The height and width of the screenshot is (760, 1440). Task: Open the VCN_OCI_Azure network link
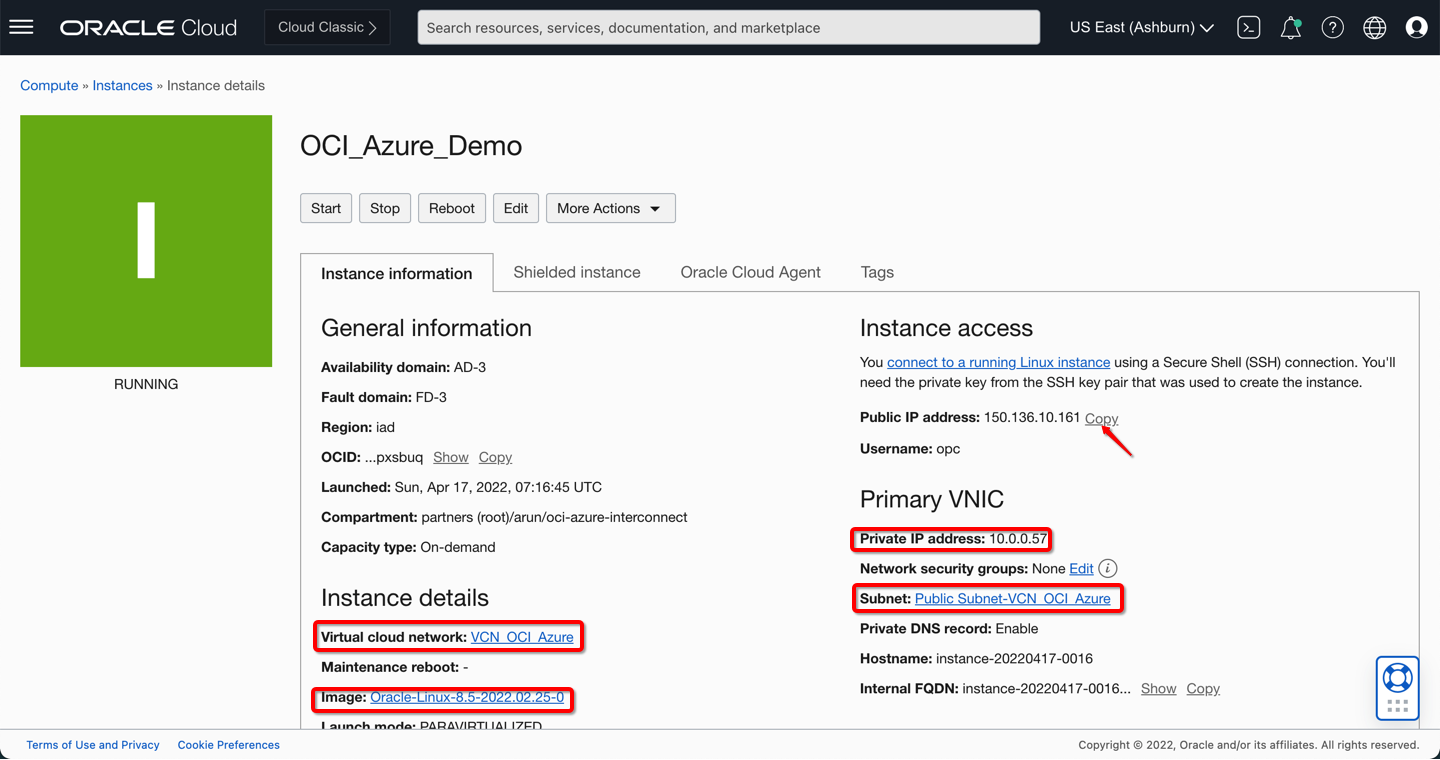[522, 637]
